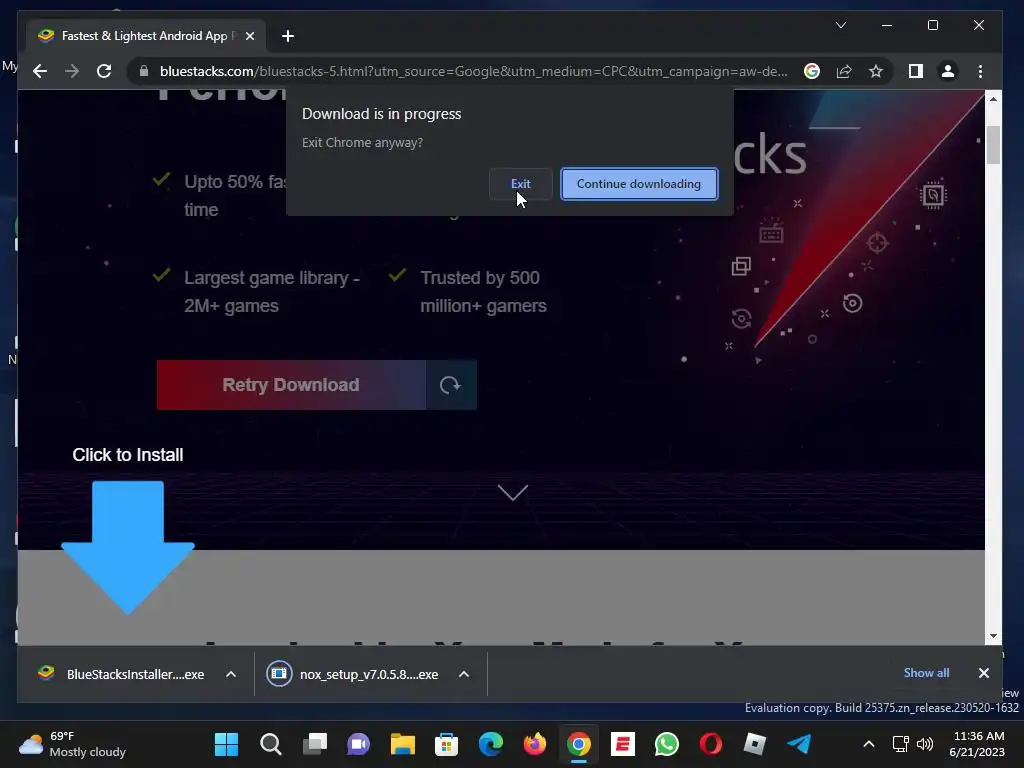Open the Chat app on the taskbar

(359, 744)
